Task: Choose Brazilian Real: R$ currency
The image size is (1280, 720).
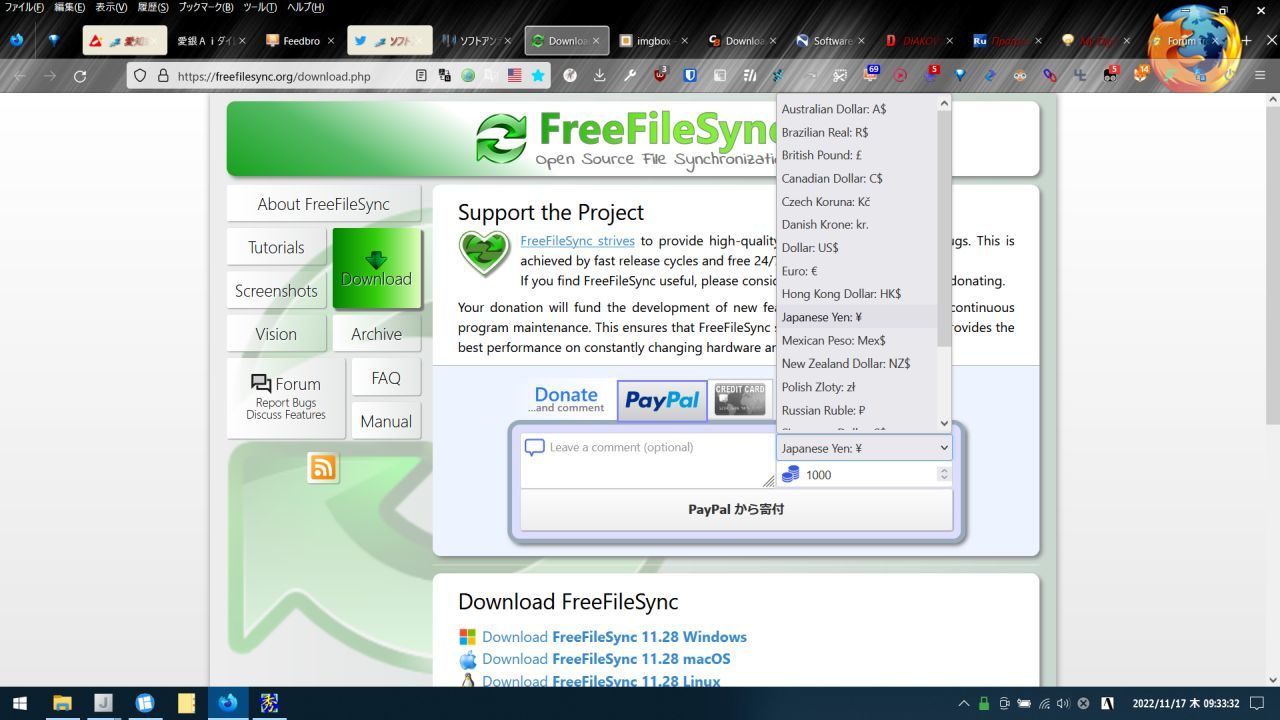Action: pos(857,132)
